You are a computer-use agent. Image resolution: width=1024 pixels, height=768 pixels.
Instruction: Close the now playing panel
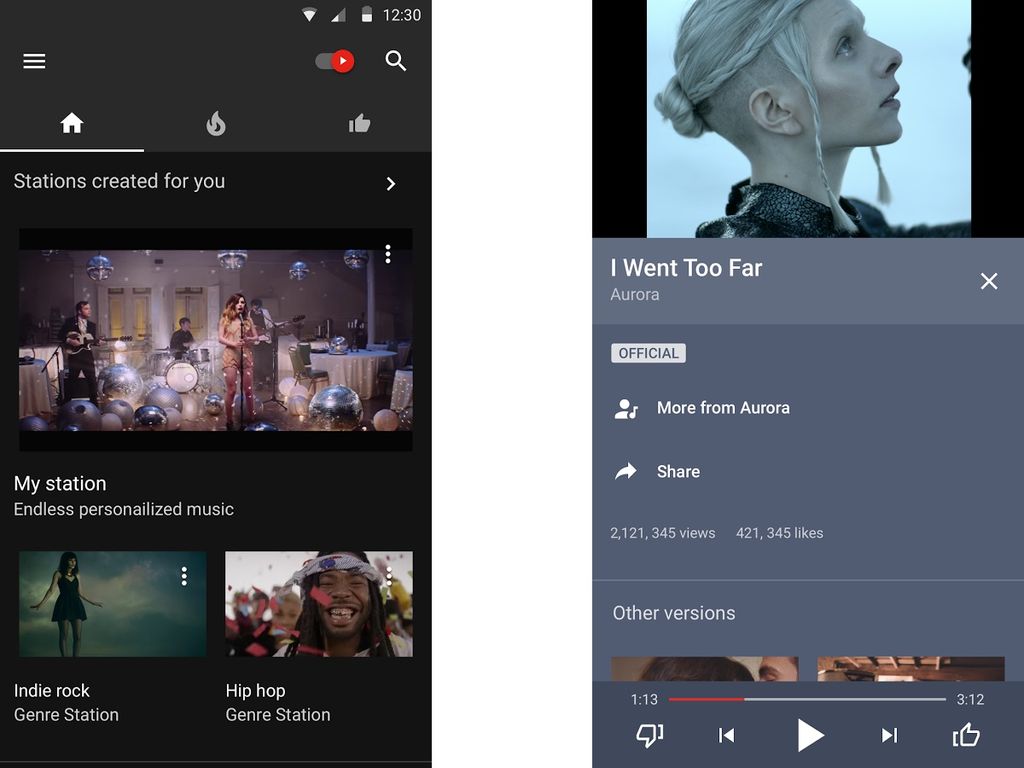[989, 281]
